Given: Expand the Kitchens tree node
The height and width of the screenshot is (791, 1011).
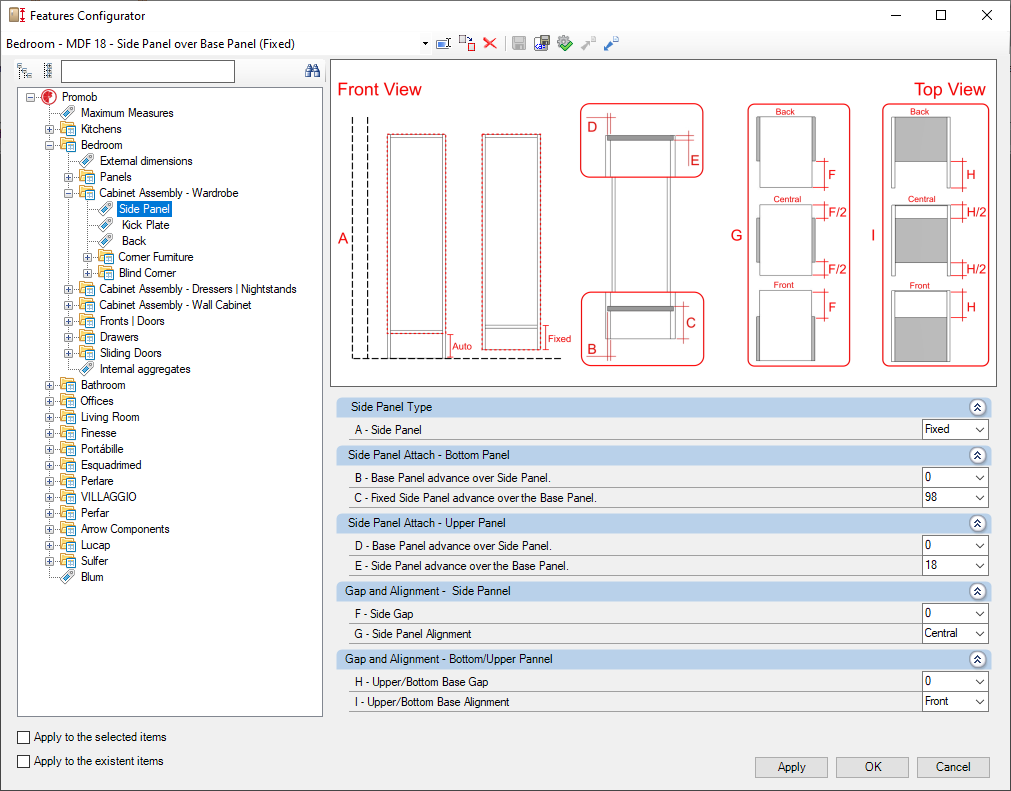Looking at the screenshot, I should click(49, 130).
